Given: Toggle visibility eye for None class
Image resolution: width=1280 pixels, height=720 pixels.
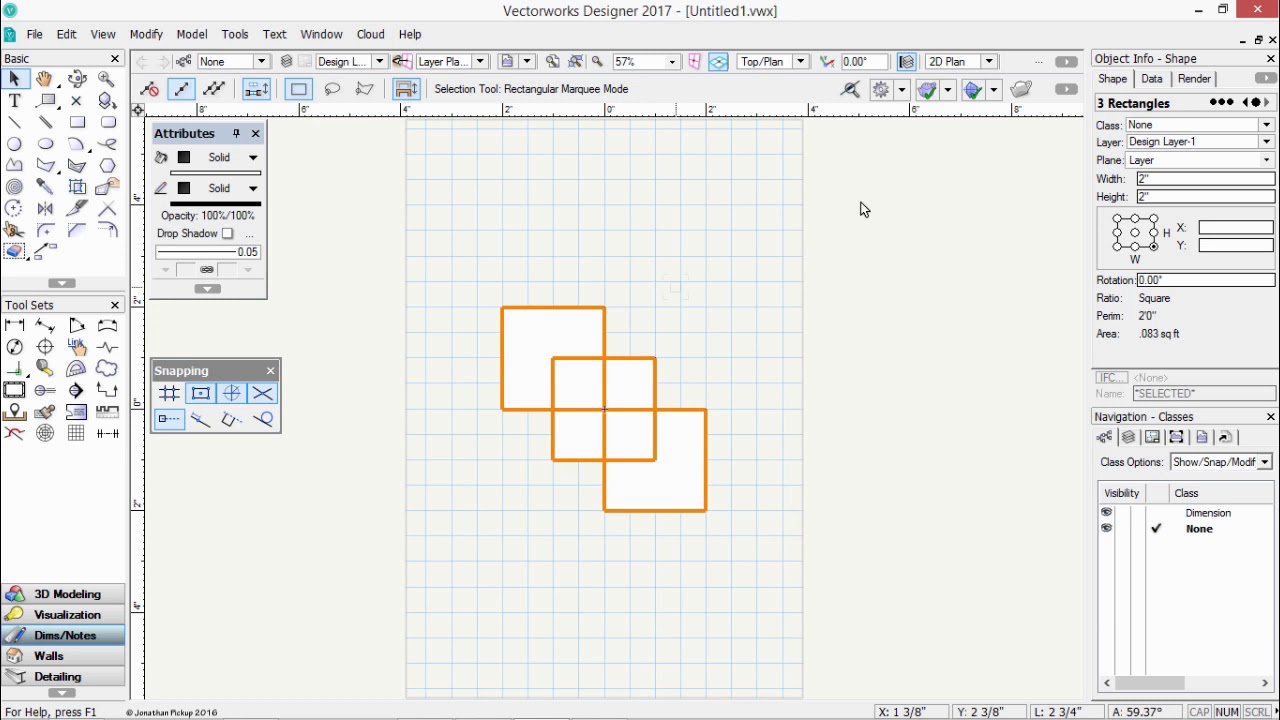Looking at the screenshot, I should point(1106,529).
